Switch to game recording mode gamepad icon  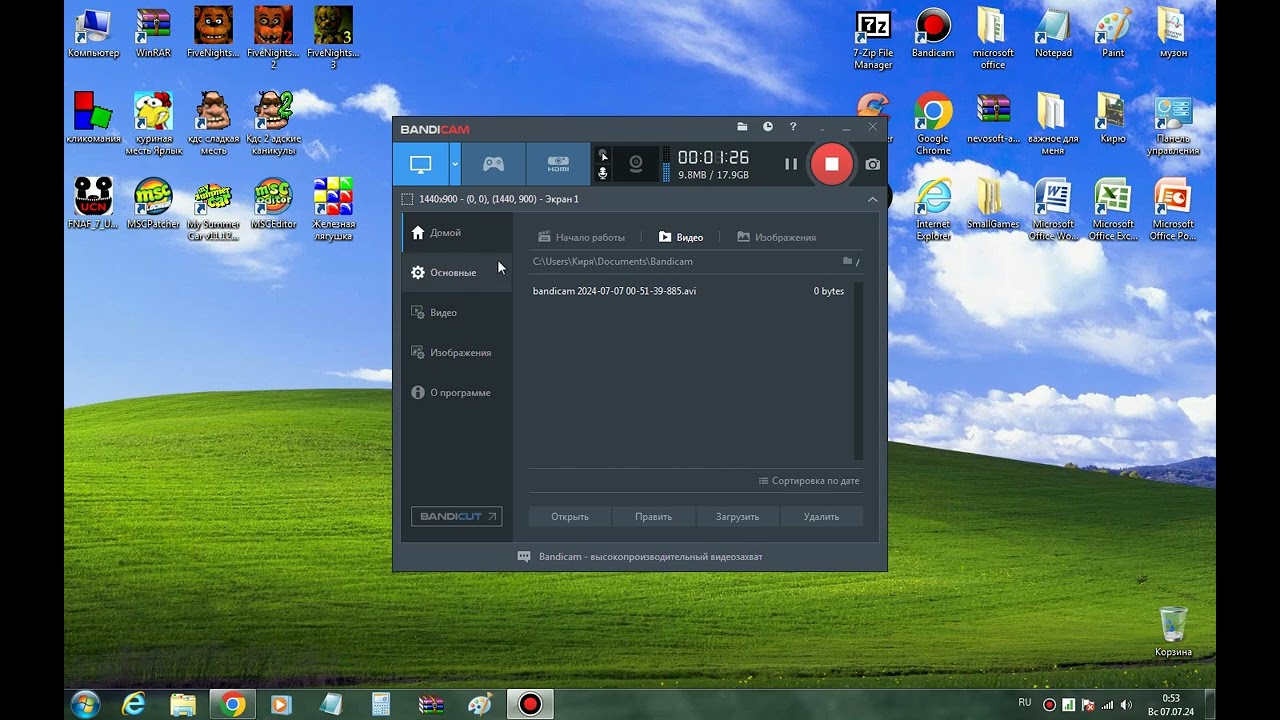pyautogui.click(x=494, y=164)
